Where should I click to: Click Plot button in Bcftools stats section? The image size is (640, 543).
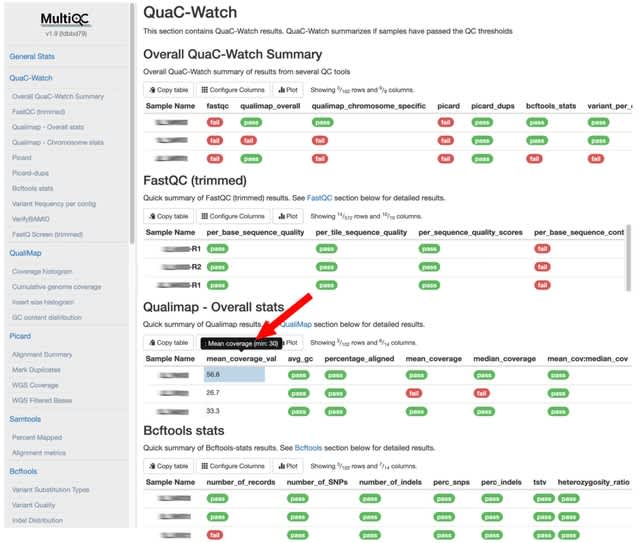click(291, 466)
